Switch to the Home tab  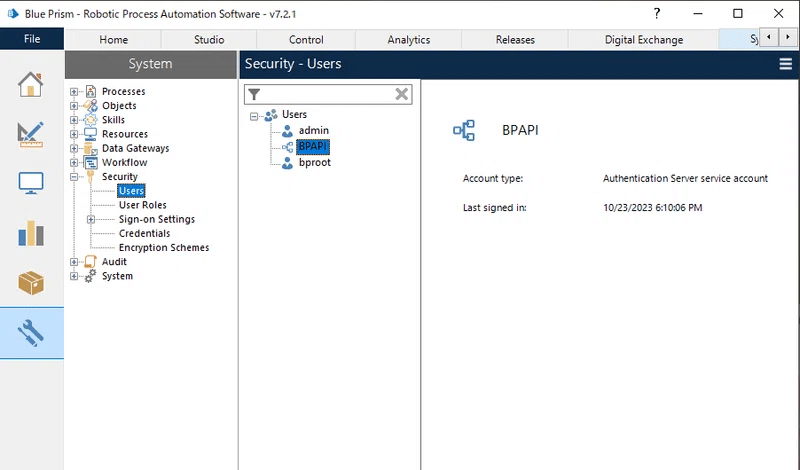tap(113, 40)
